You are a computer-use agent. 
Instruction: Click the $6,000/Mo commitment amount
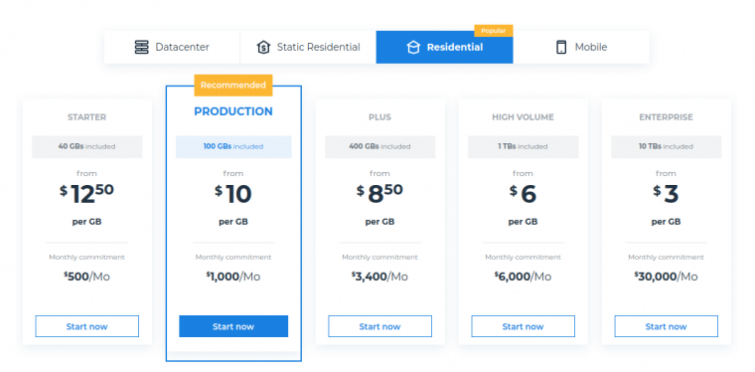[x=523, y=277]
